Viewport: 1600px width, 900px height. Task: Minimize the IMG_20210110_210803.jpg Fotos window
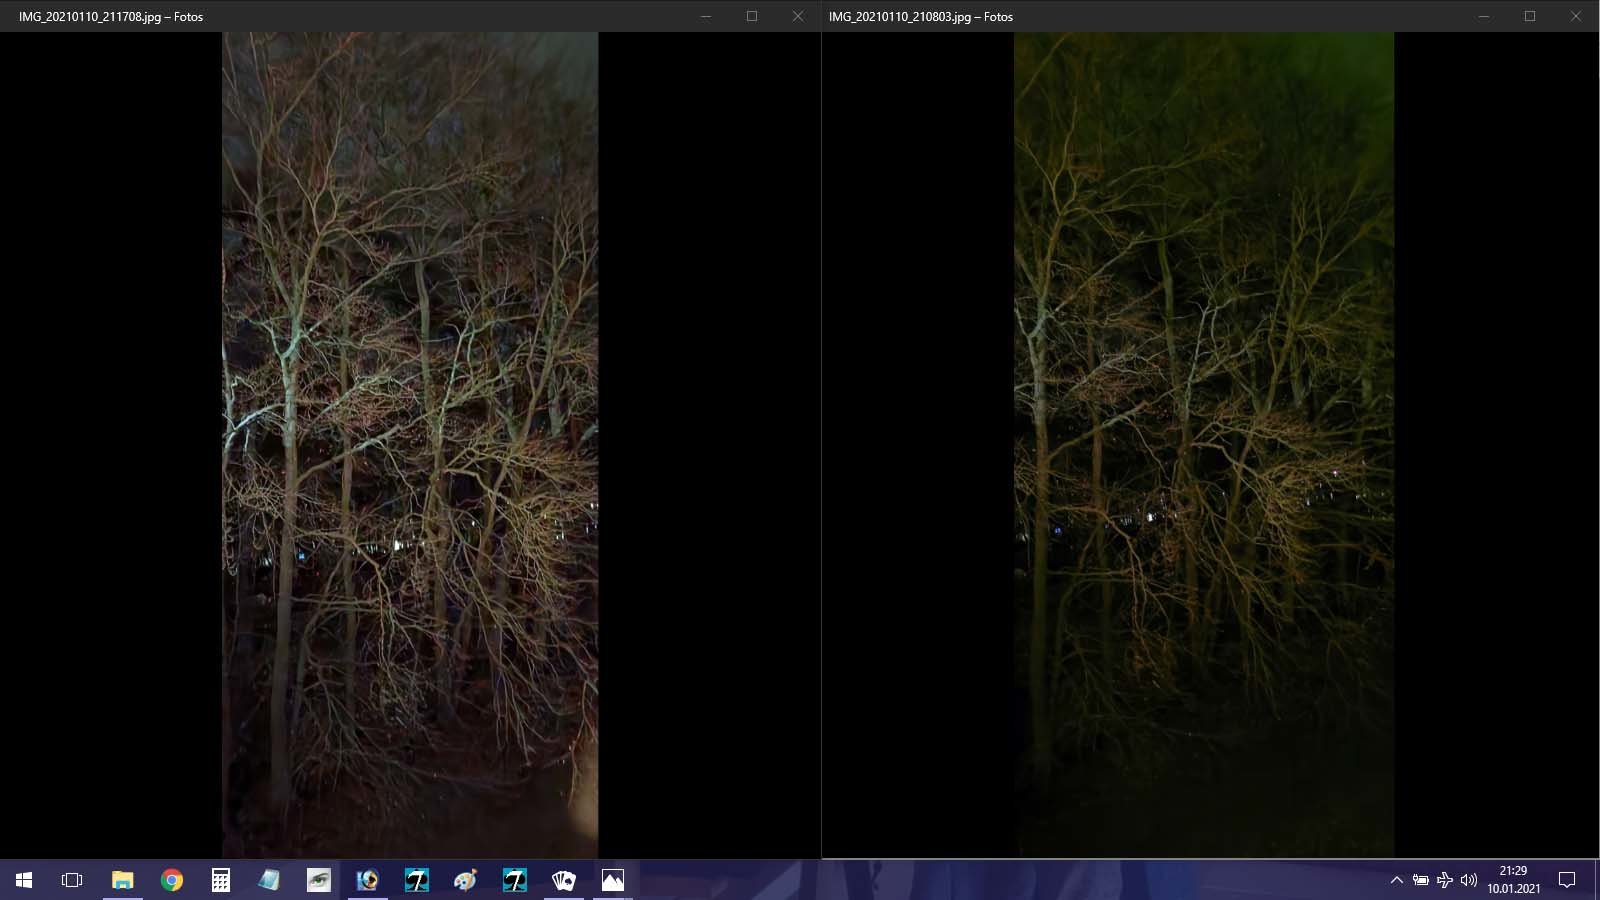tap(1484, 16)
